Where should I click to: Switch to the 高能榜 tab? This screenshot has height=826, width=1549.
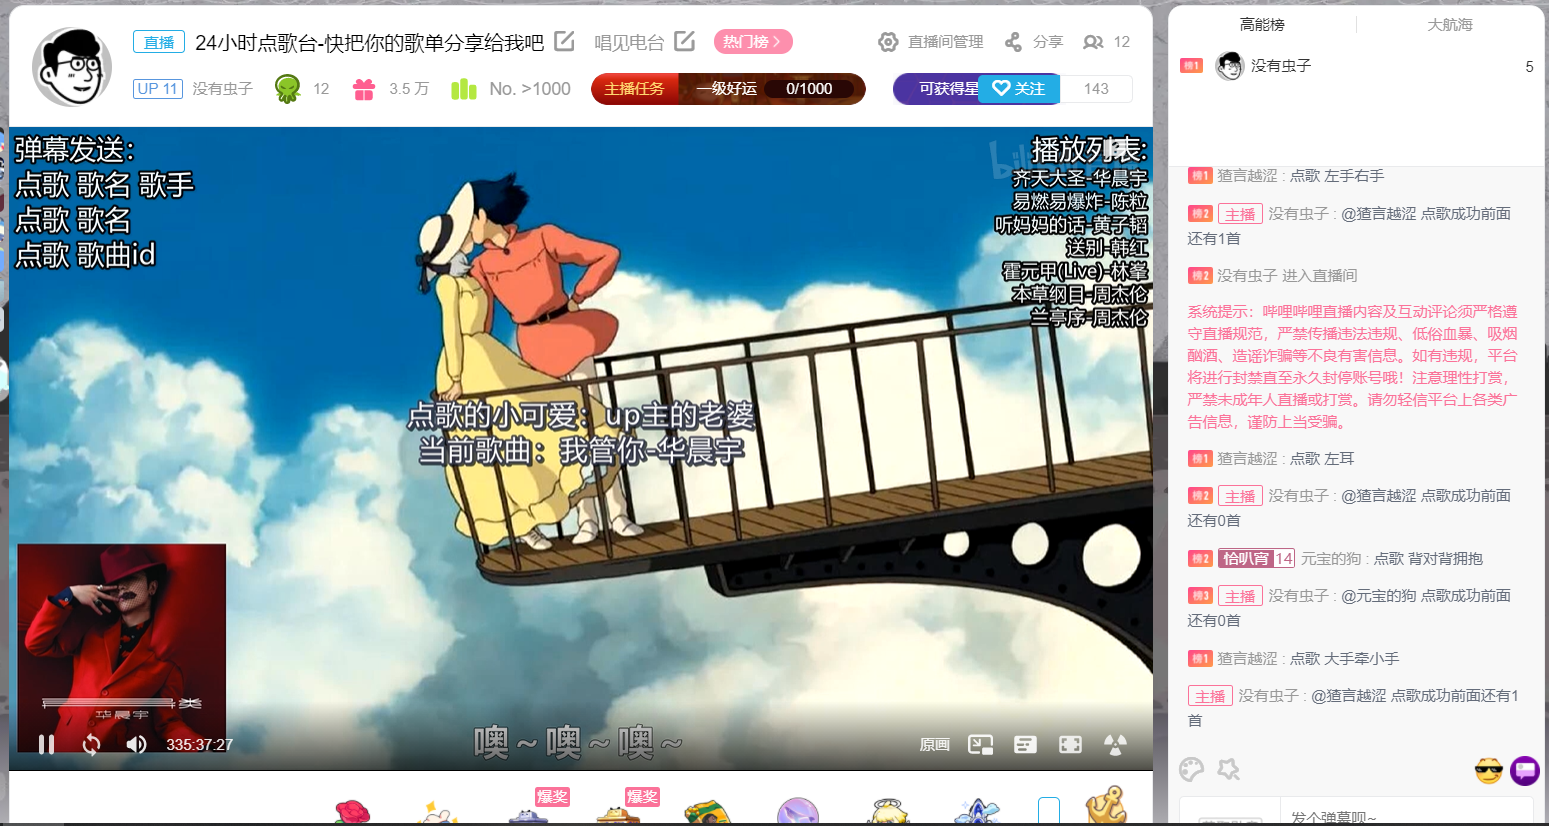pos(1262,24)
